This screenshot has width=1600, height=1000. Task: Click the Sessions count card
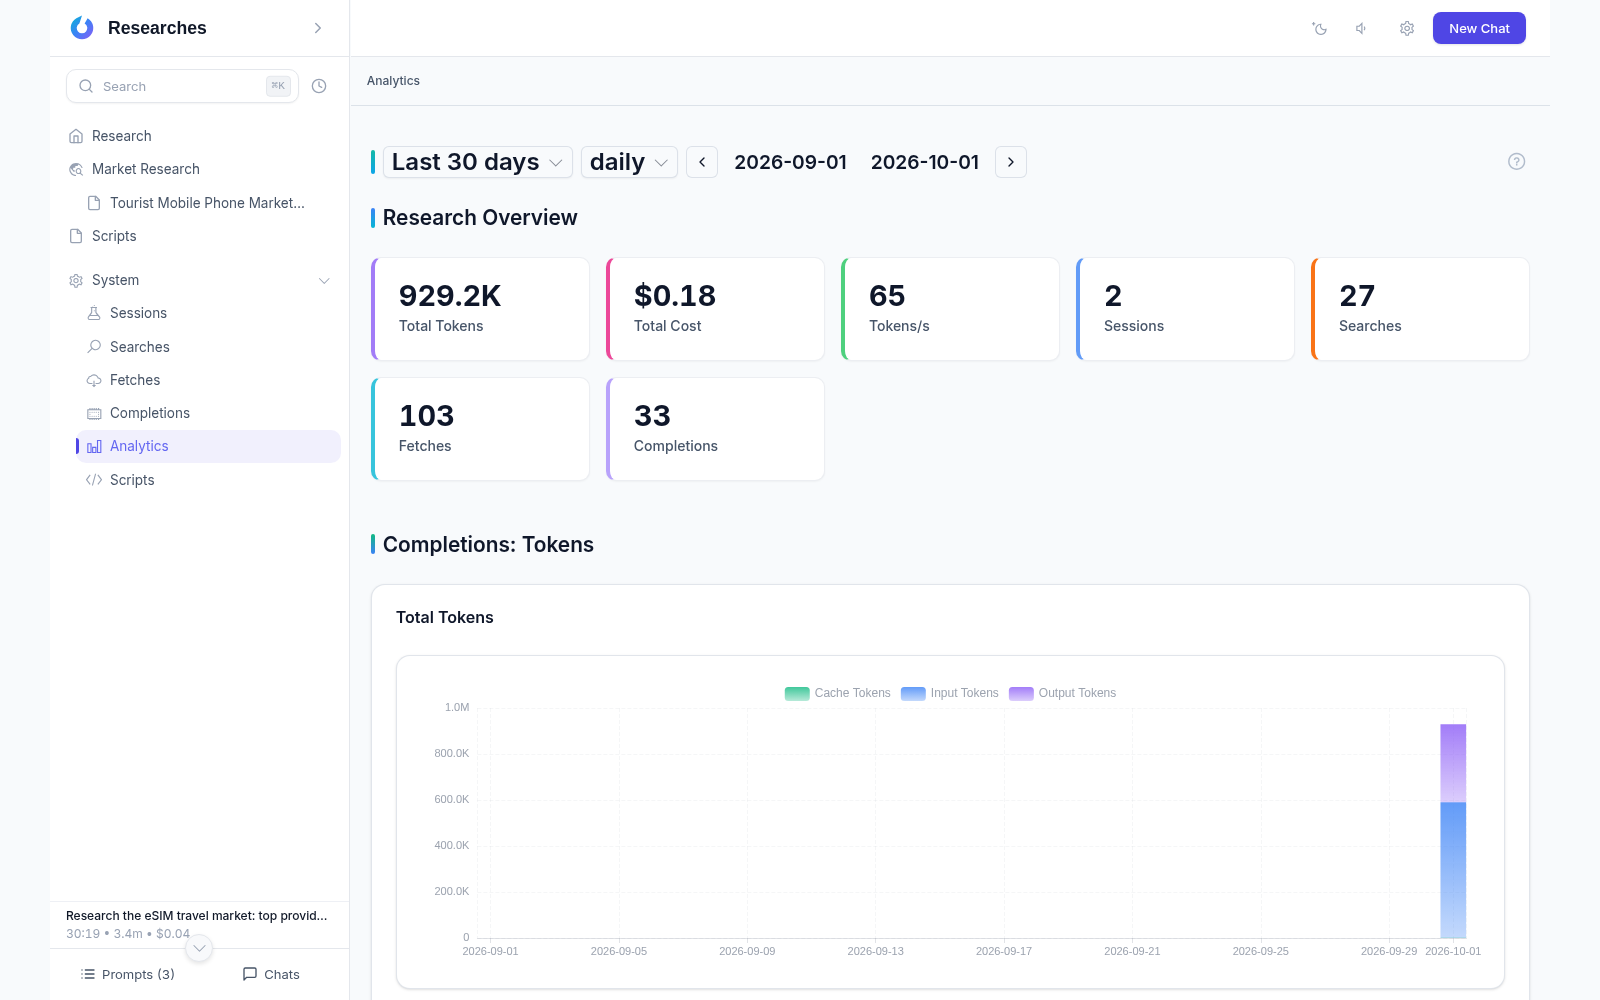(x=1185, y=309)
